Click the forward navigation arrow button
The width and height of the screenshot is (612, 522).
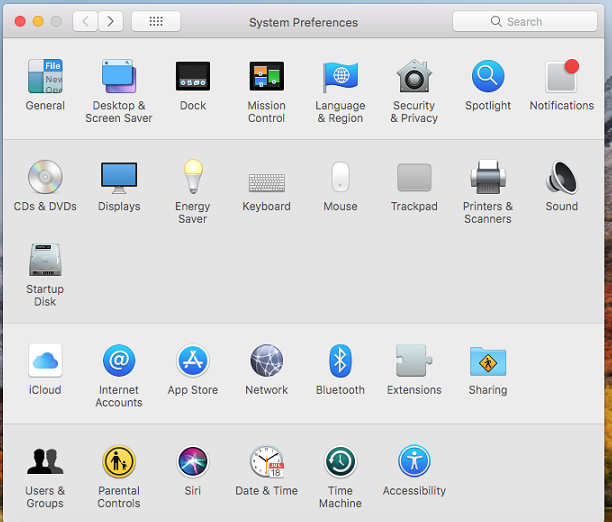(110, 21)
